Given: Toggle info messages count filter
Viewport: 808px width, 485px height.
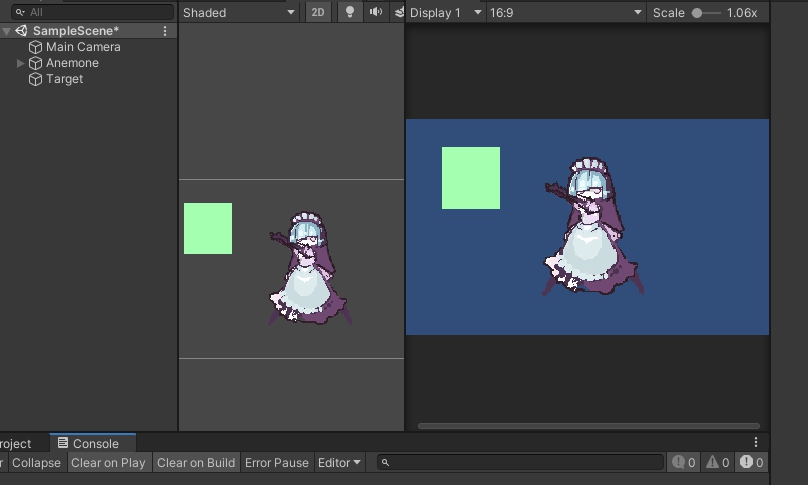Looking at the screenshot, I should (684, 462).
